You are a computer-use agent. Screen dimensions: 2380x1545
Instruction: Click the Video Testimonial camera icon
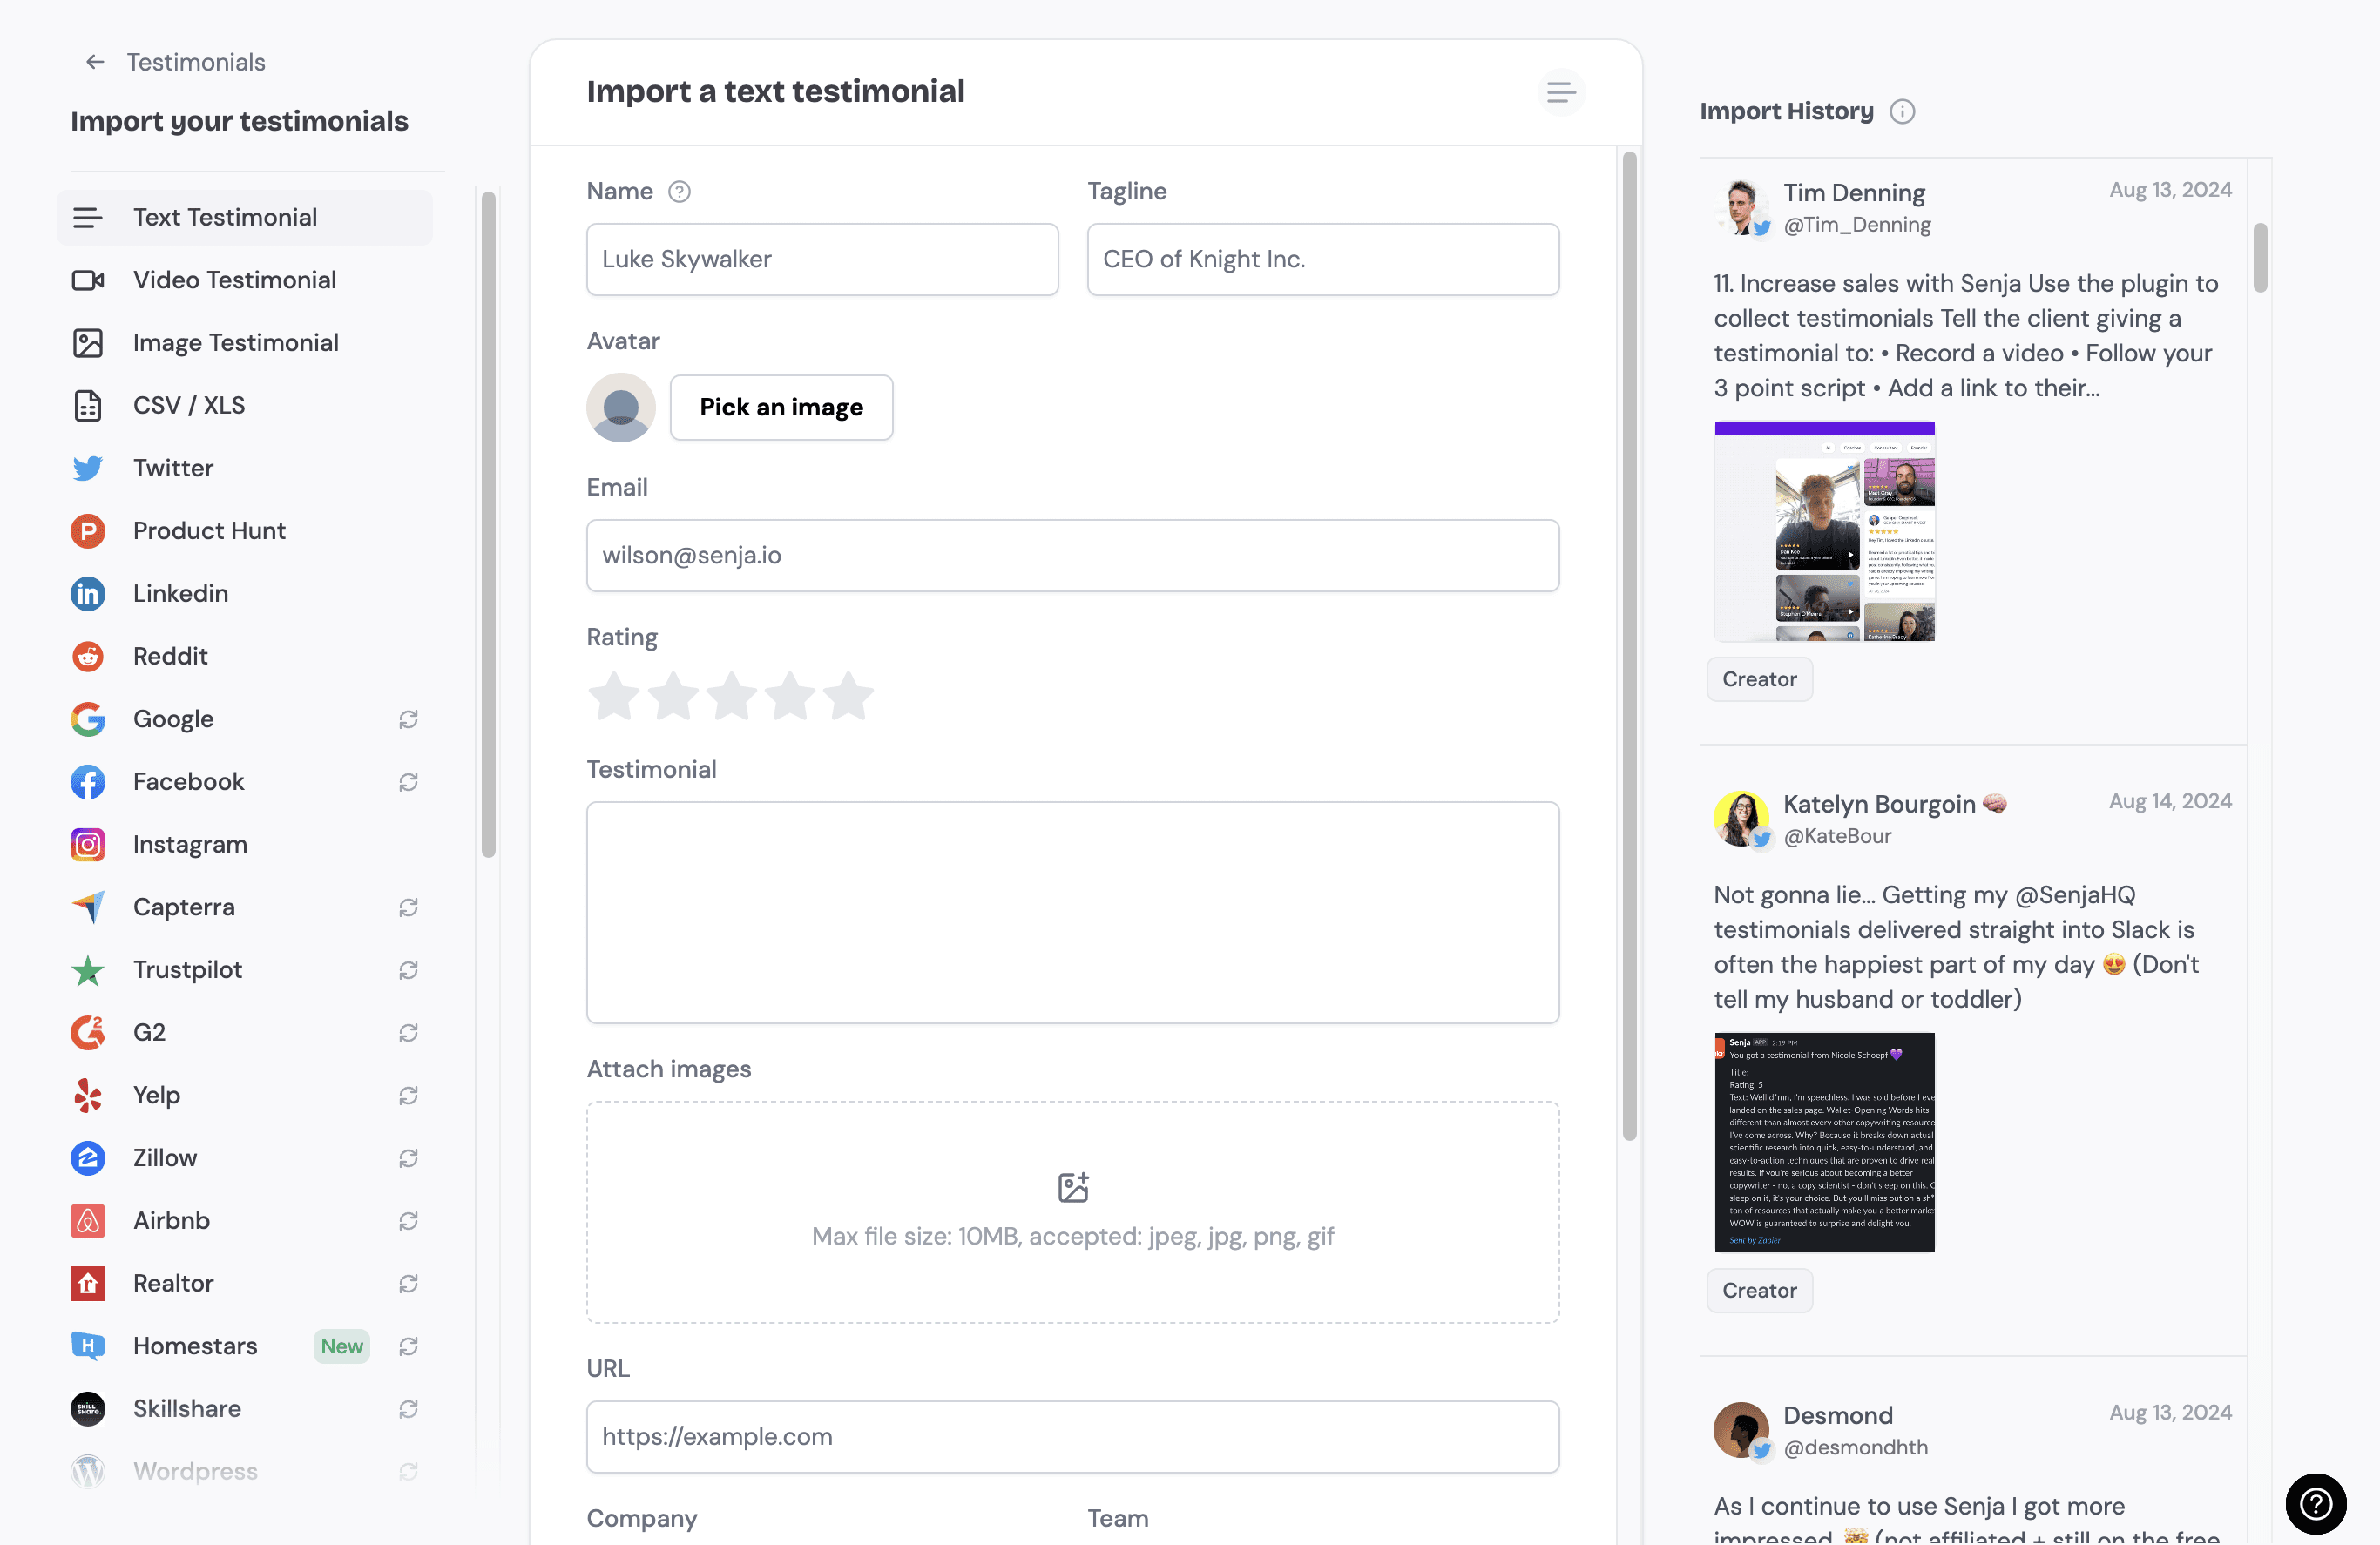pos(87,280)
